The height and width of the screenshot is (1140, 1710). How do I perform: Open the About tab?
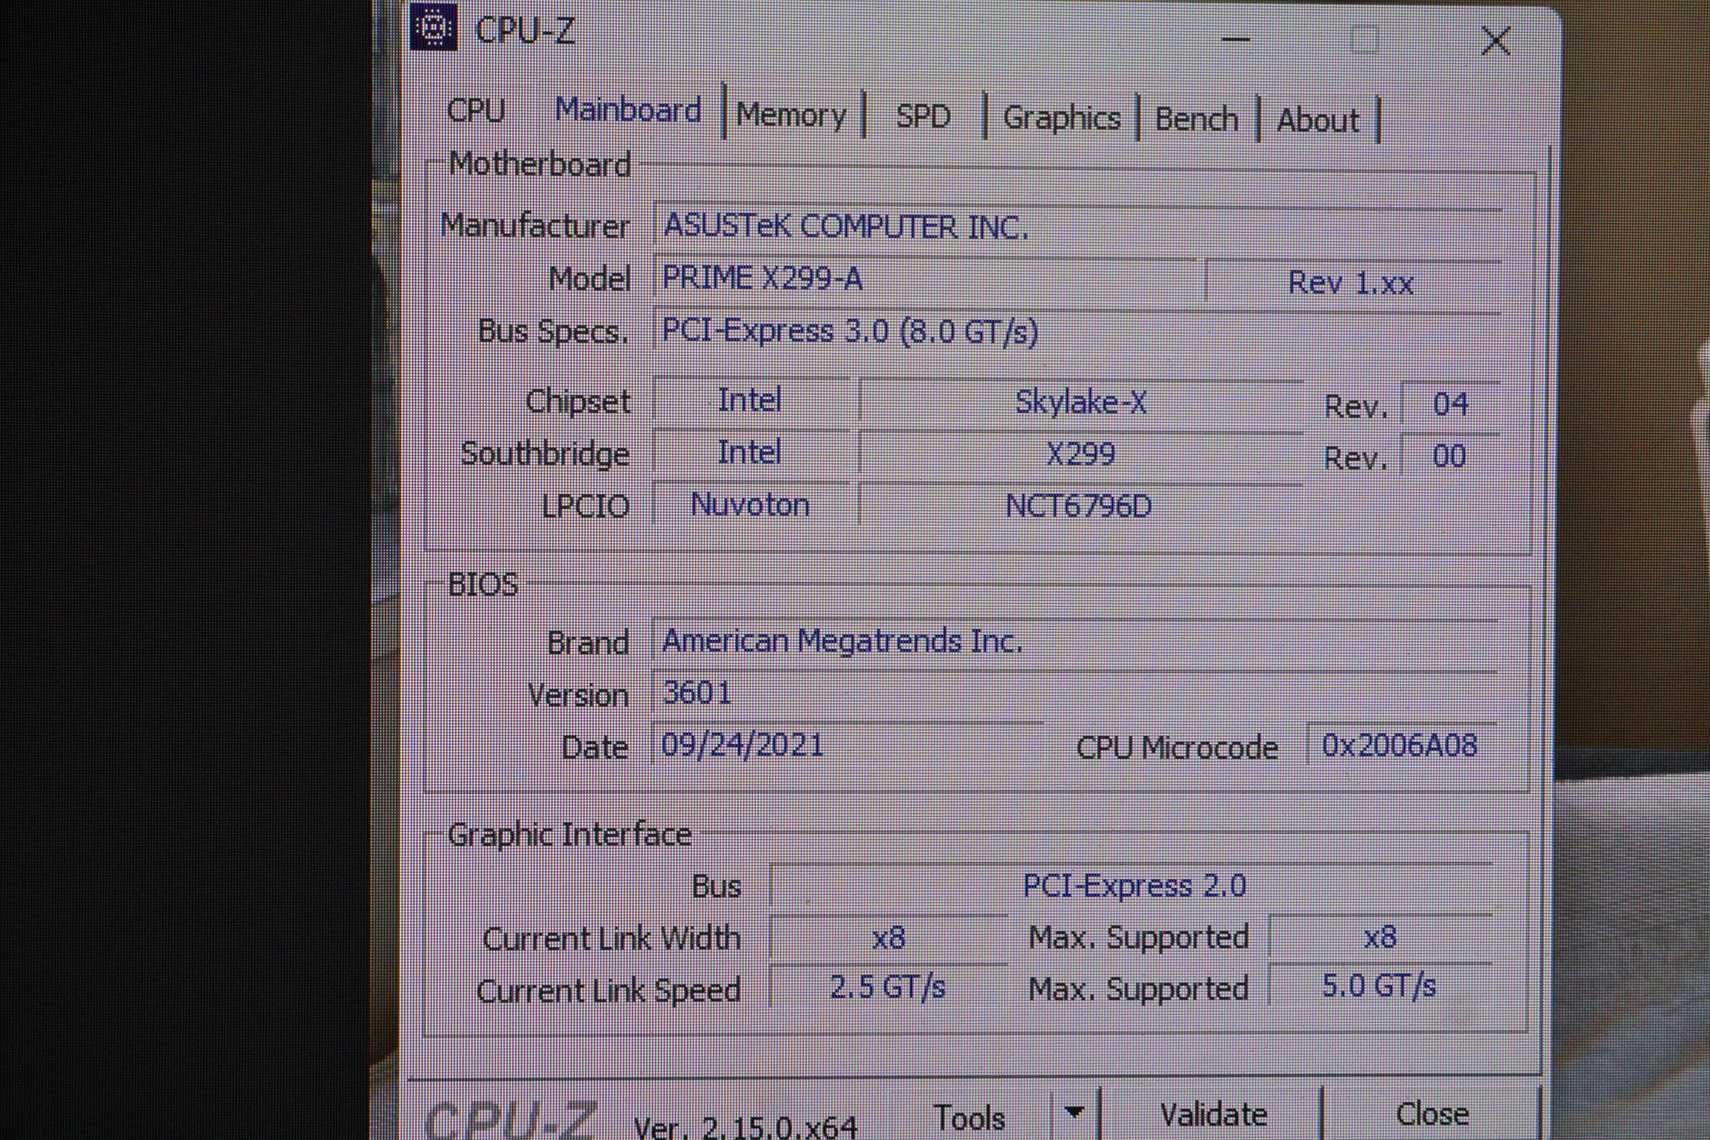point(1318,121)
